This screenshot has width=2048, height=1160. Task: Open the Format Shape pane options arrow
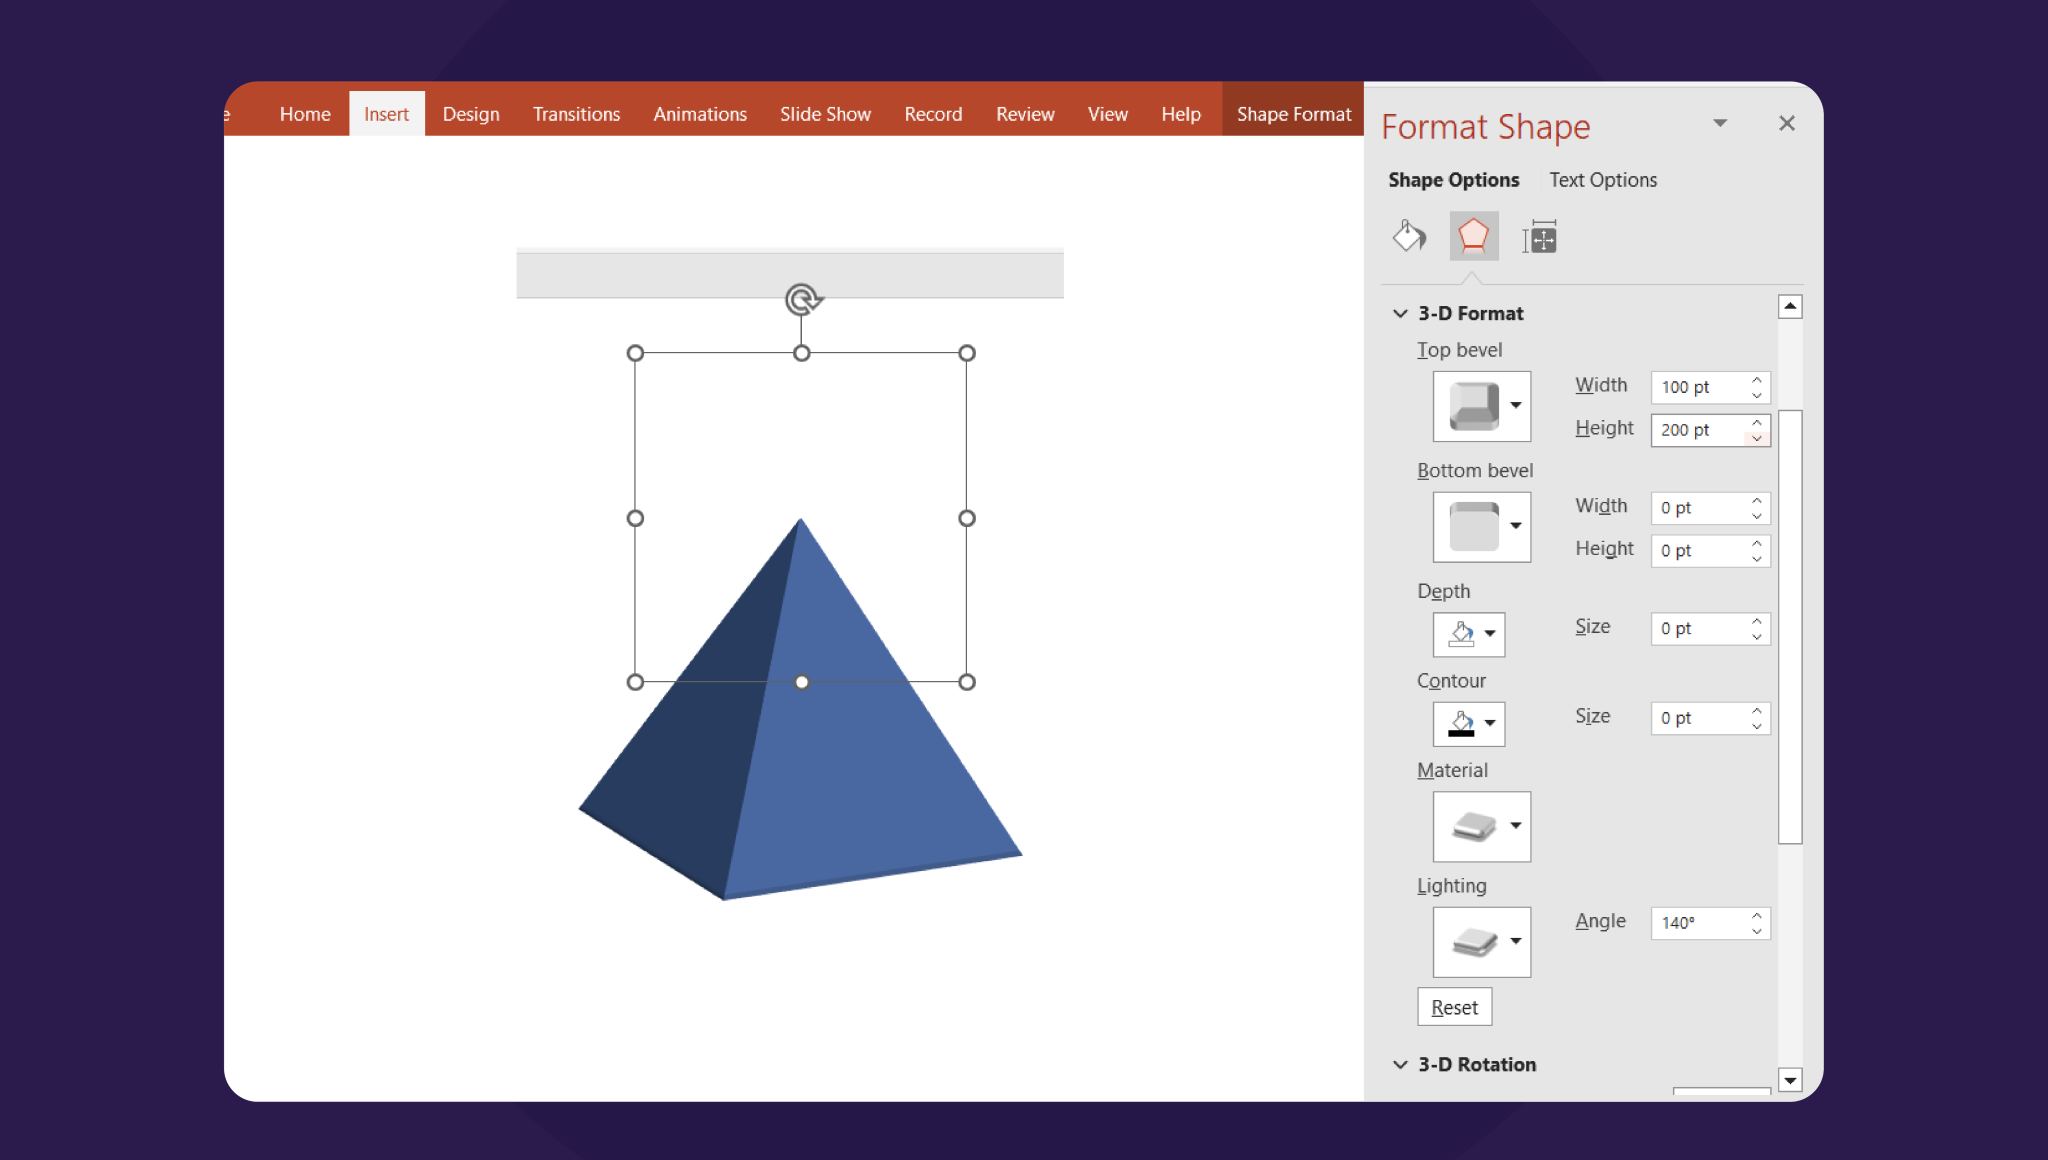[1720, 122]
